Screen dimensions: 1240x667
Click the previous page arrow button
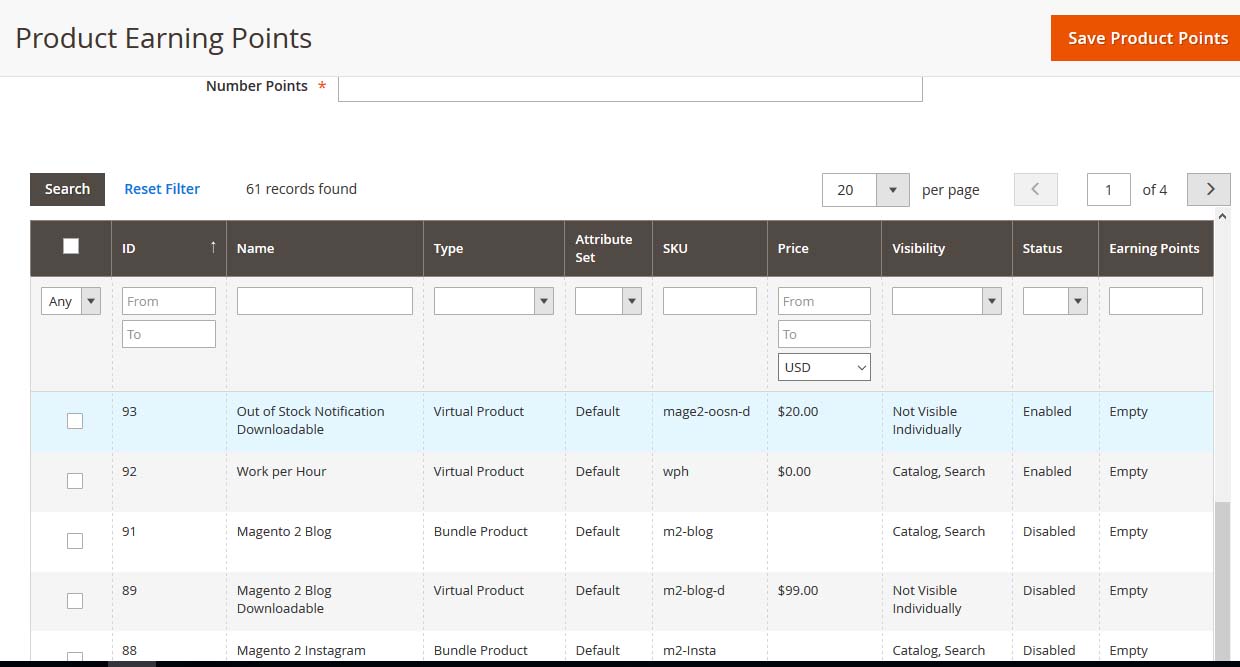pyautogui.click(x=1035, y=189)
